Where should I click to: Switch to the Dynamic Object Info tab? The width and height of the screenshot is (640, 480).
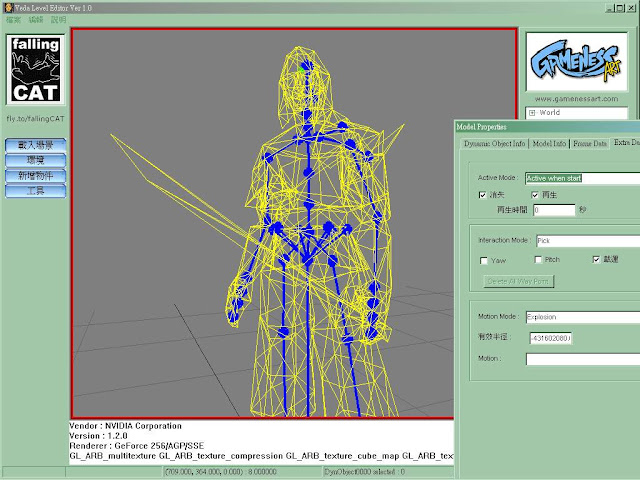(494, 143)
